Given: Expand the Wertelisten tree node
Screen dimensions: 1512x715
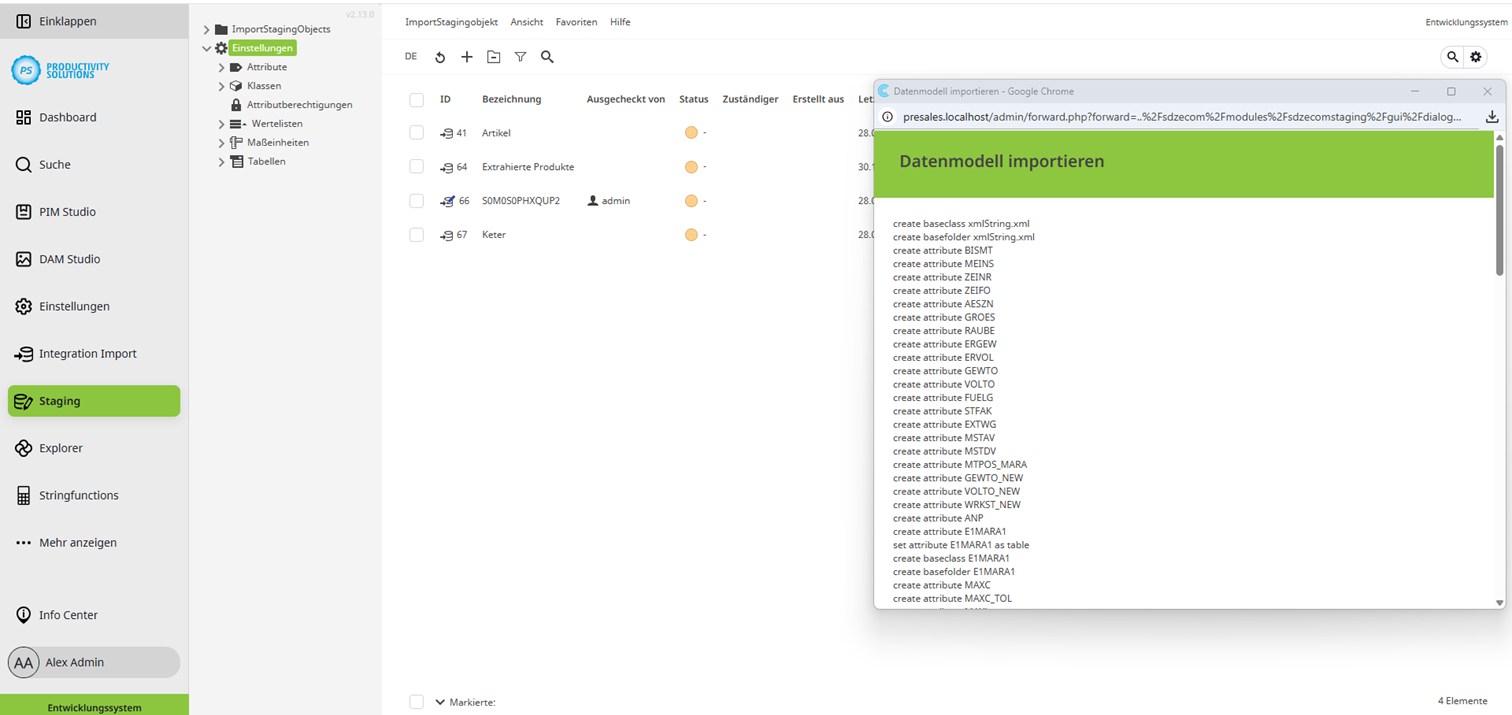Looking at the screenshot, I should pyautogui.click(x=221, y=123).
